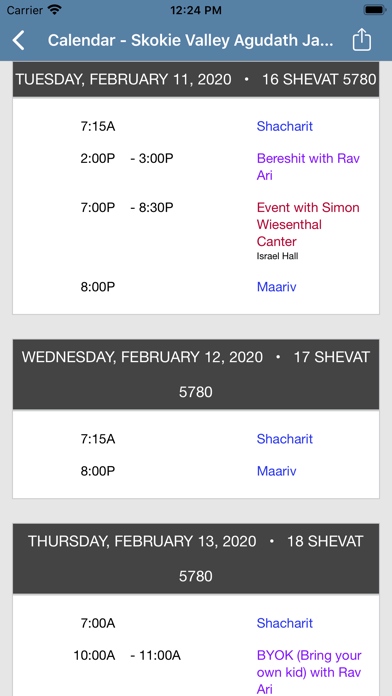Open Thursday's Shacharit event
The height and width of the screenshot is (696, 392).
[x=285, y=623]
